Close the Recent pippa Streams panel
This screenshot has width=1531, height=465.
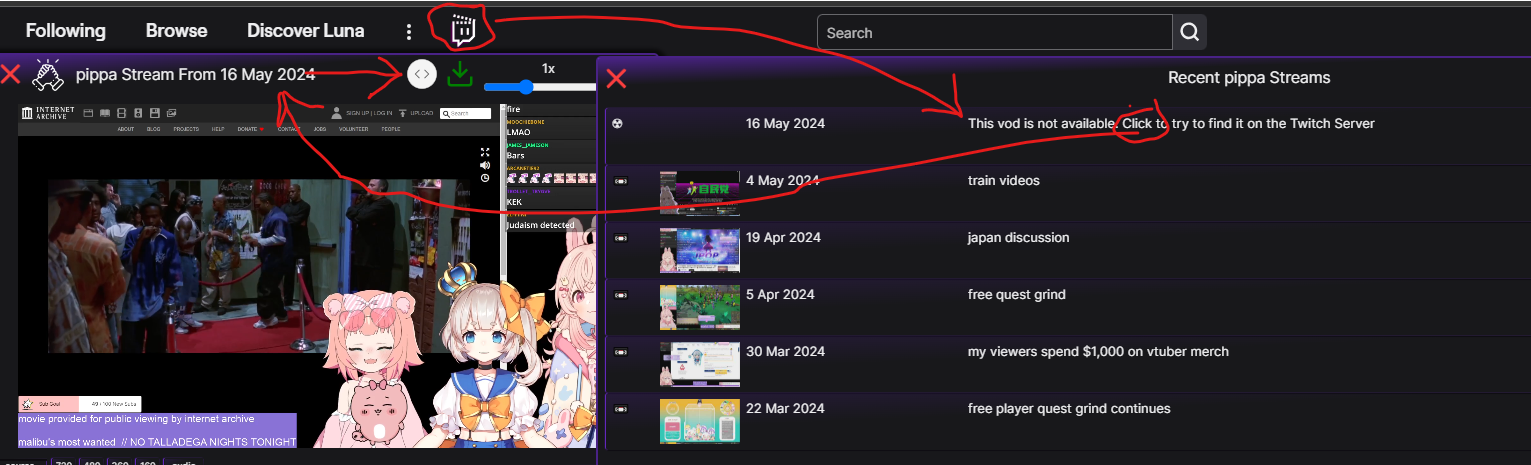[617, 78]
